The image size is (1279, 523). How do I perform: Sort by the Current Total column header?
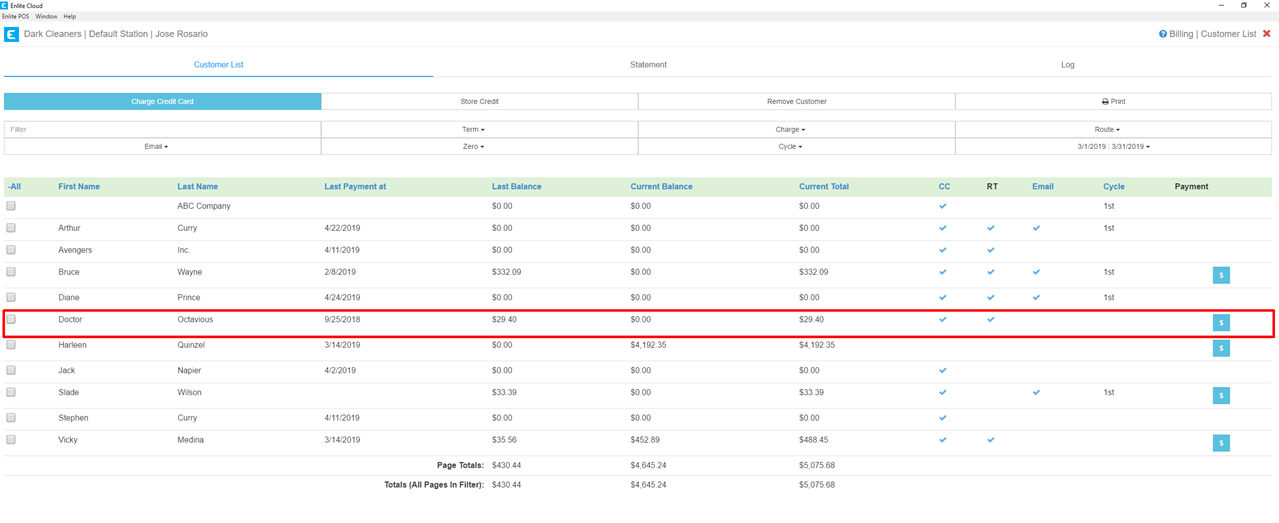click(x=824, y=187)
